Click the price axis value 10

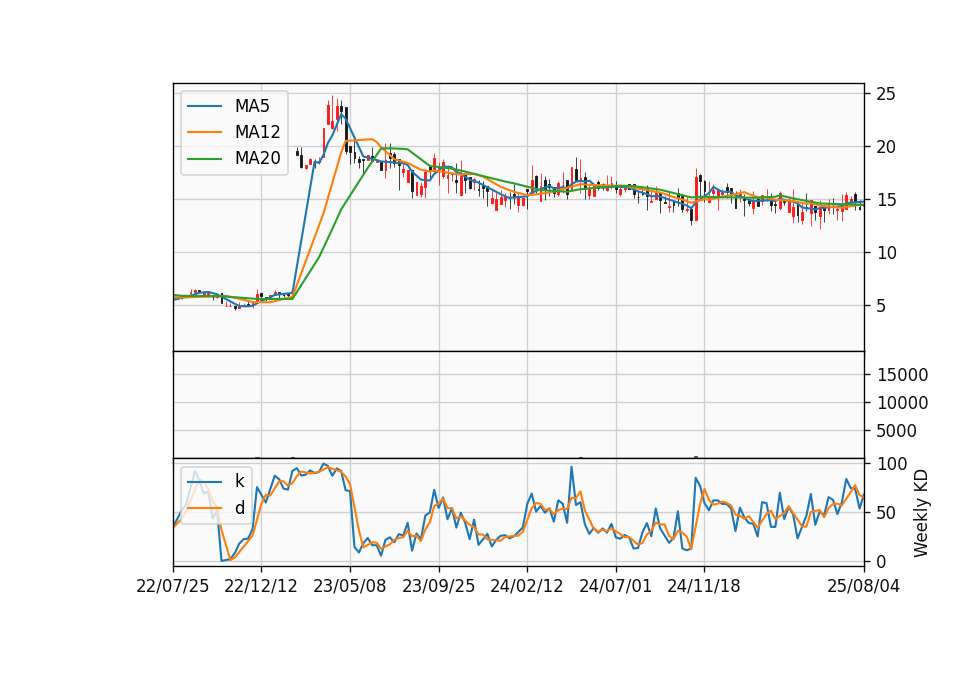(886, 253)
